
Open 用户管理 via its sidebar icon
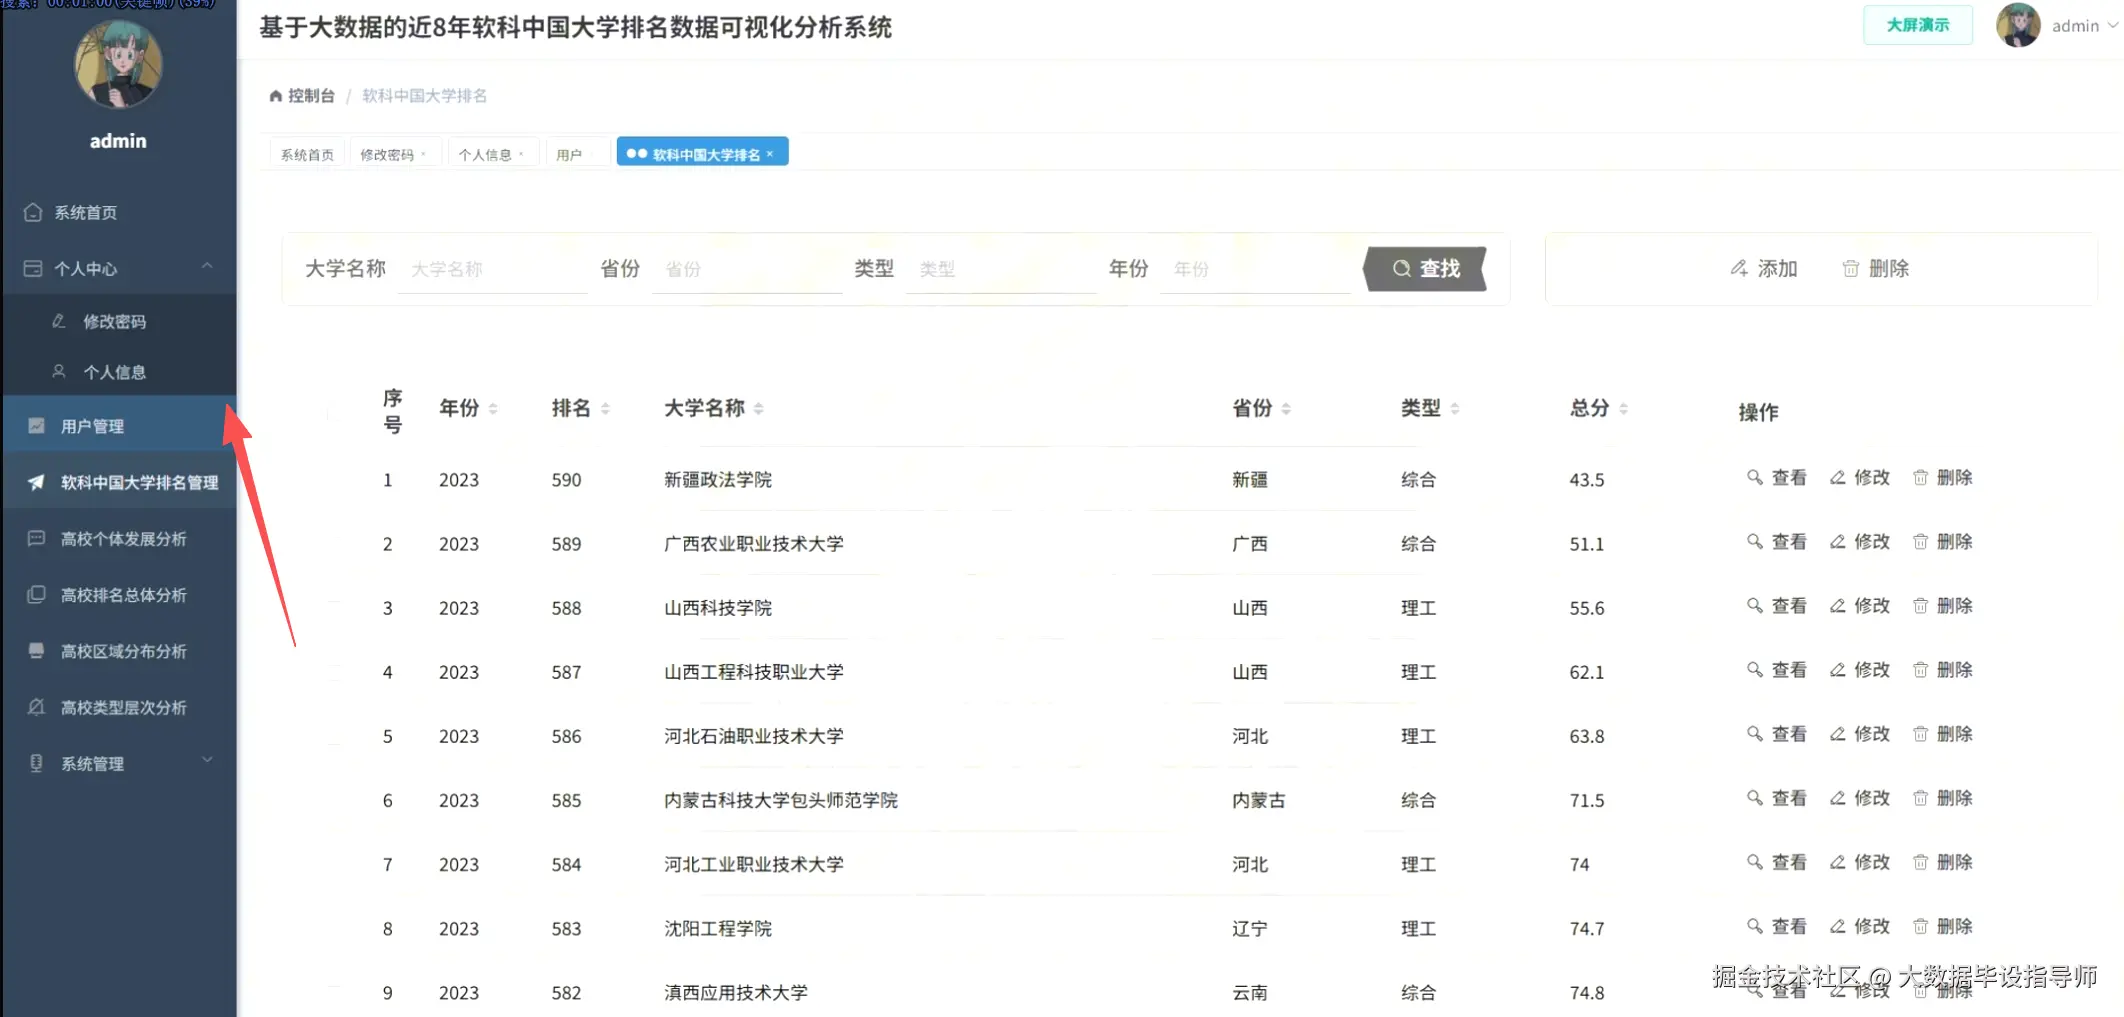(x=36, y=425)
